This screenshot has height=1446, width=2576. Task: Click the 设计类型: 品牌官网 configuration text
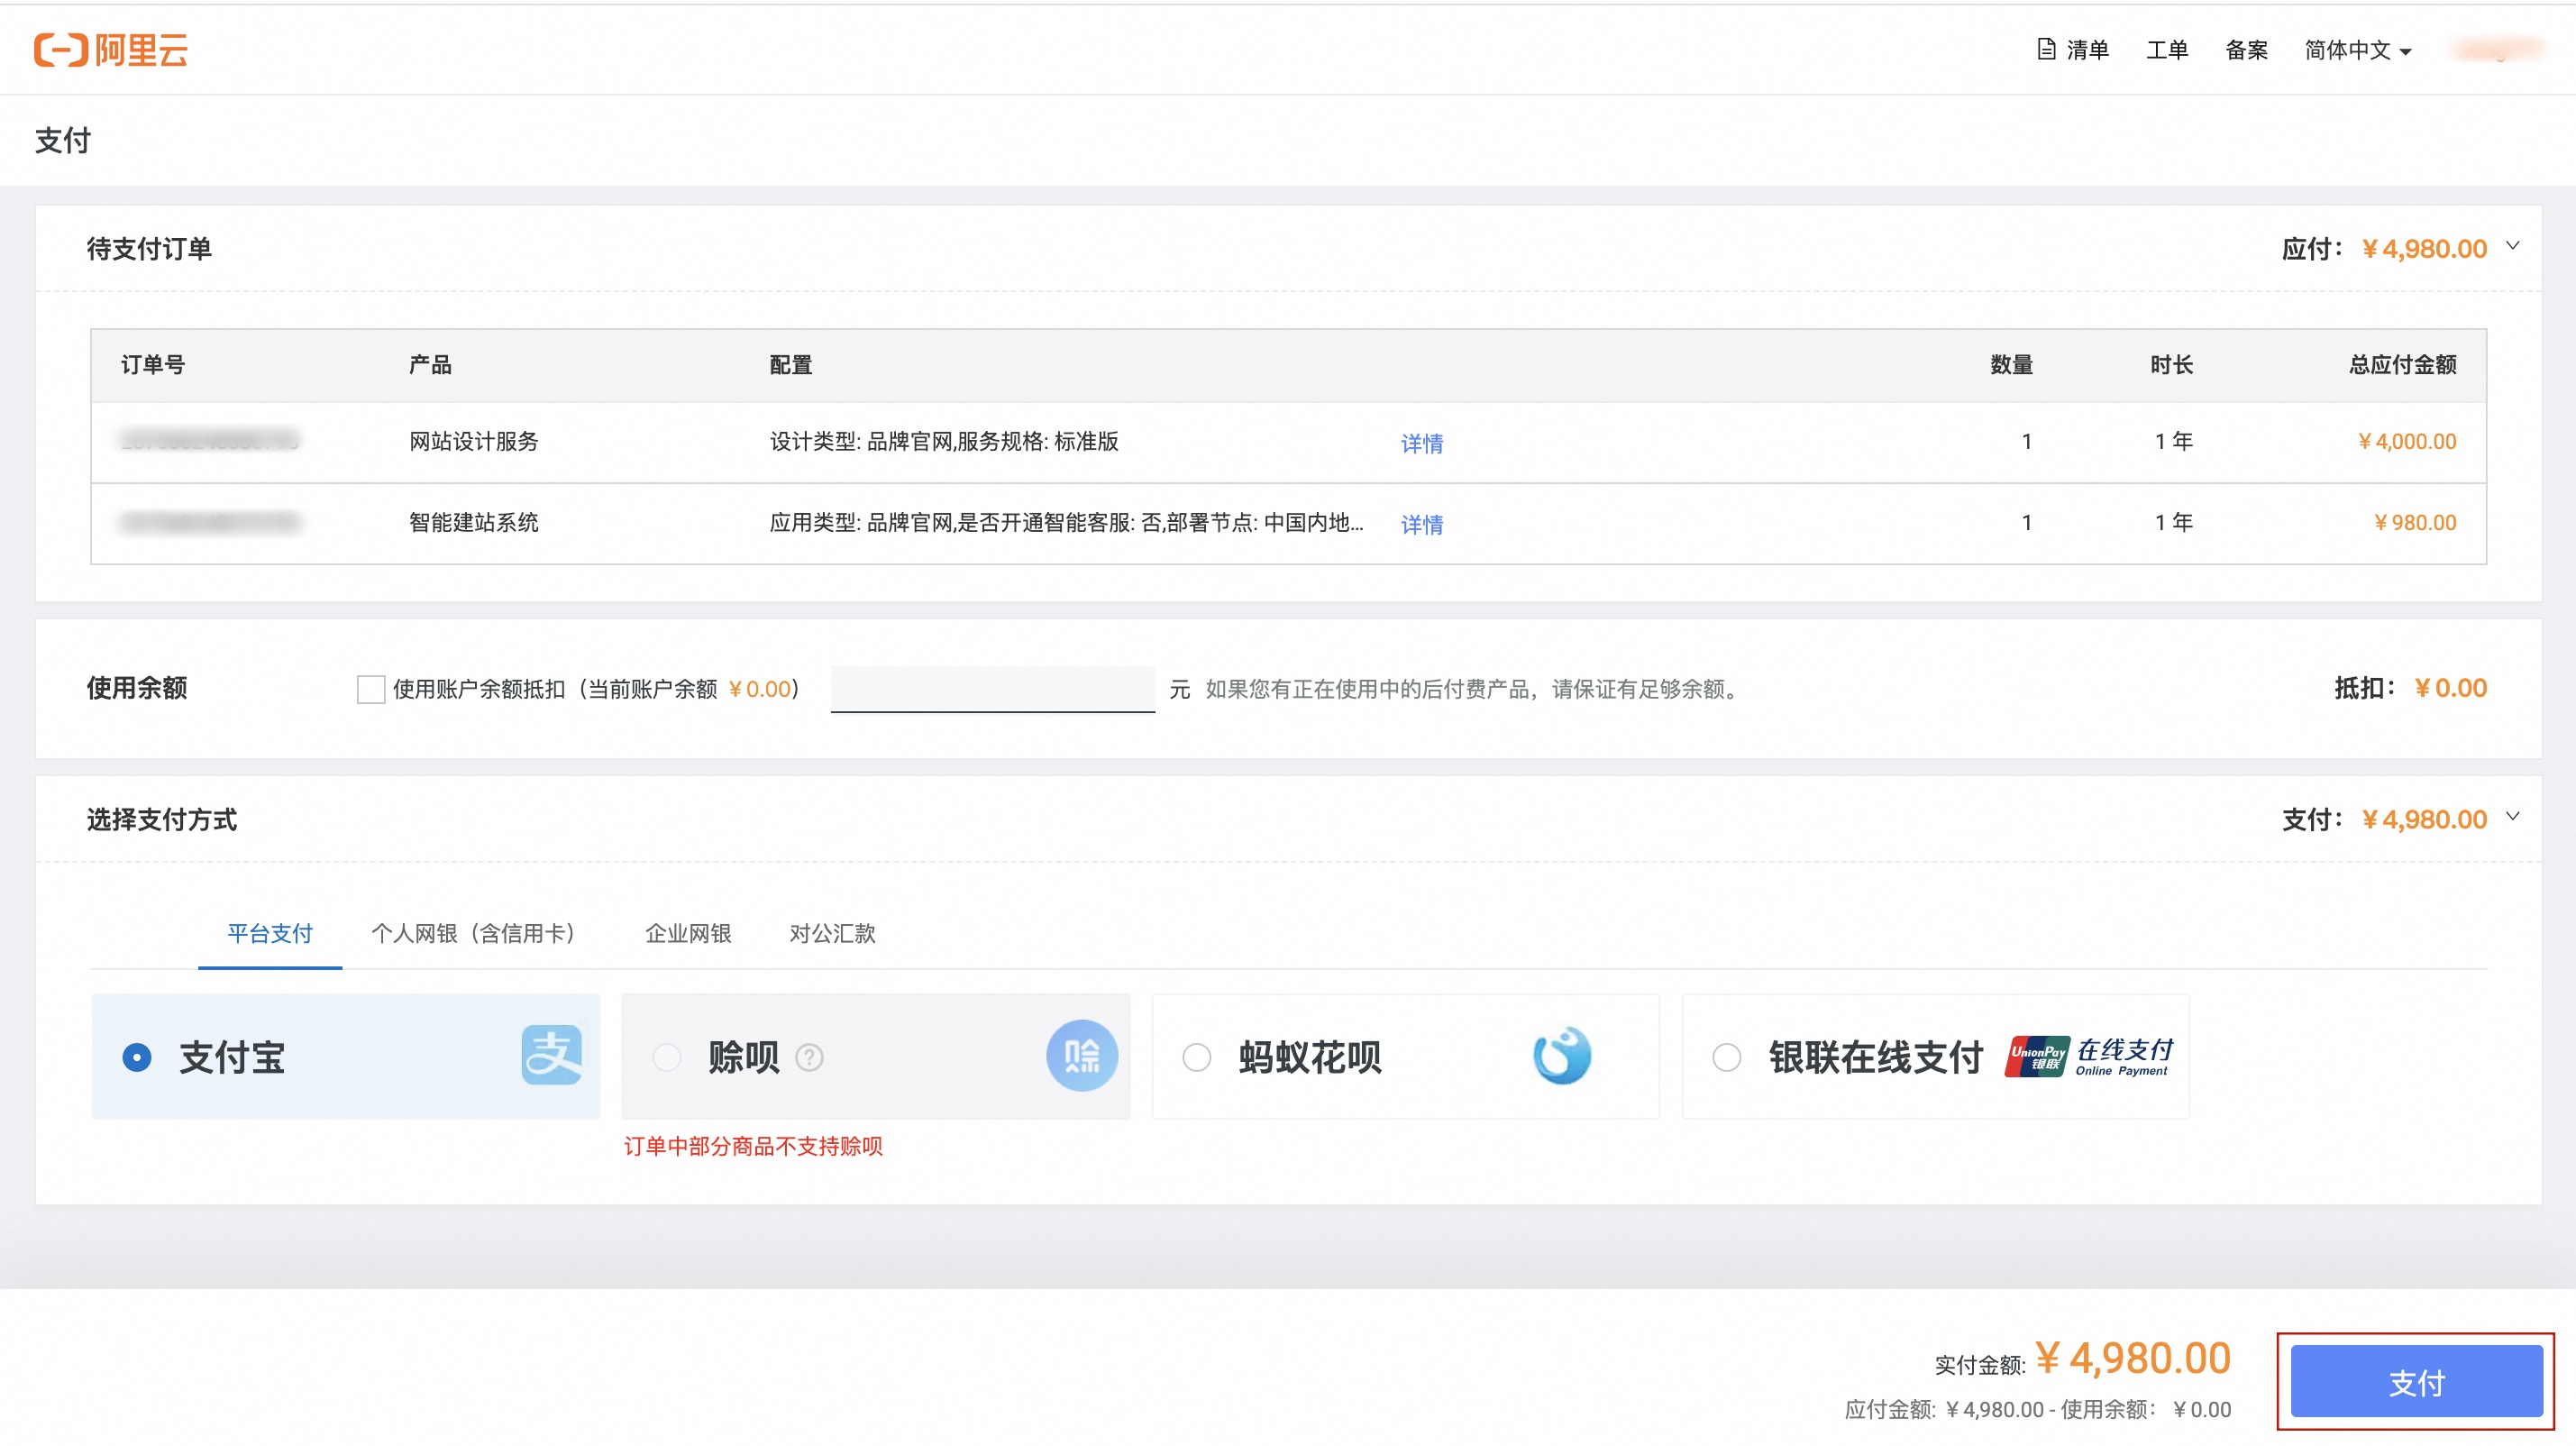[943, 441]
